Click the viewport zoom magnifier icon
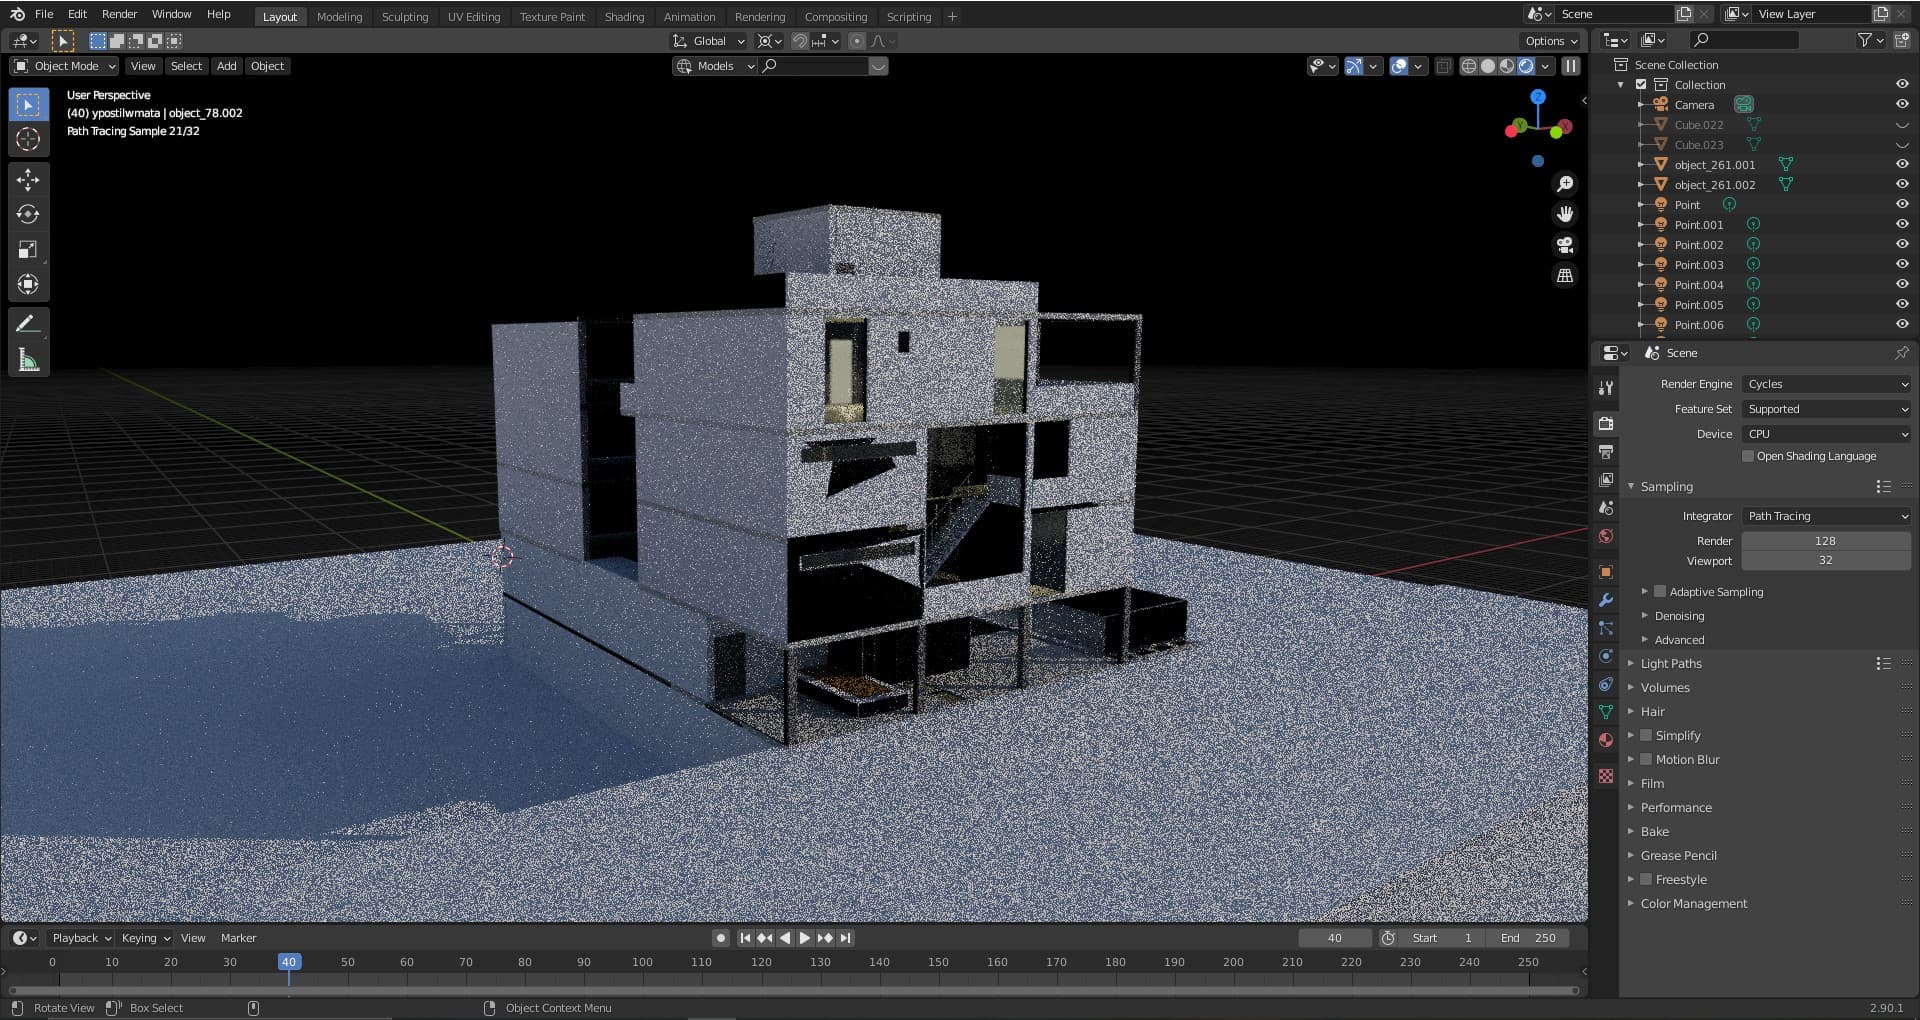The width and height of the screenshot is (1920, 1020). coord(1565,184)
